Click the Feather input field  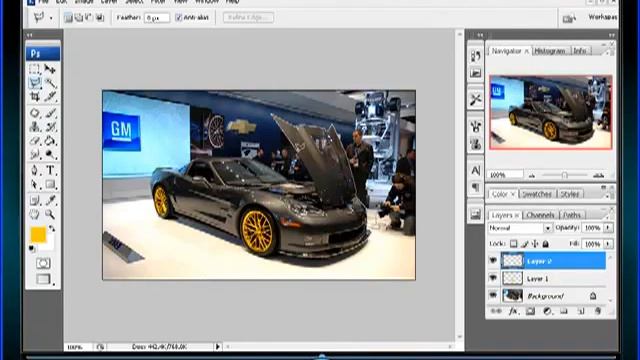coord(157,18)
